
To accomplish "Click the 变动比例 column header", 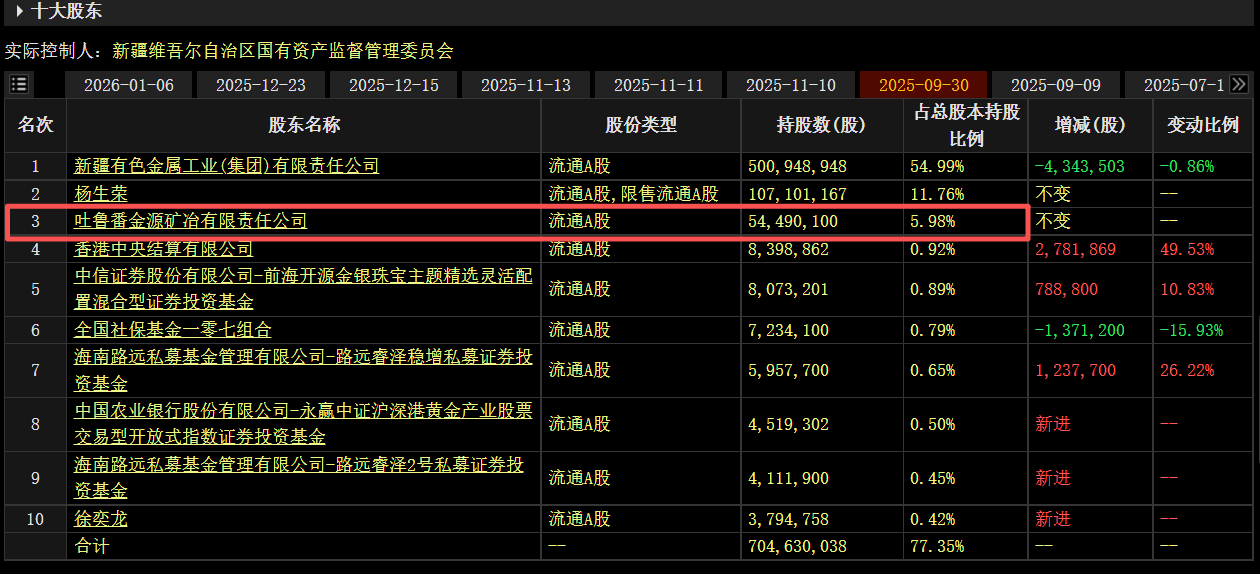I will click(x=1203, y=125).
